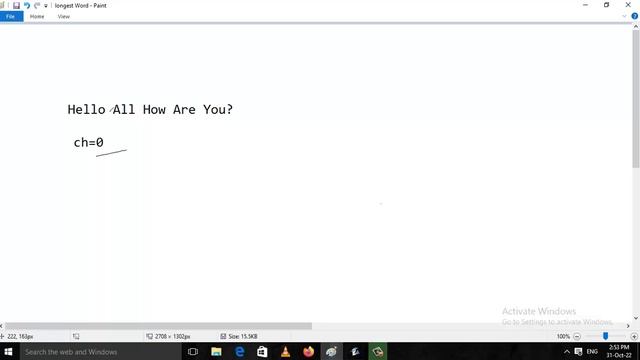Click the 'Search the web and Windows' box
640x360 pixels.
[100, 351]
